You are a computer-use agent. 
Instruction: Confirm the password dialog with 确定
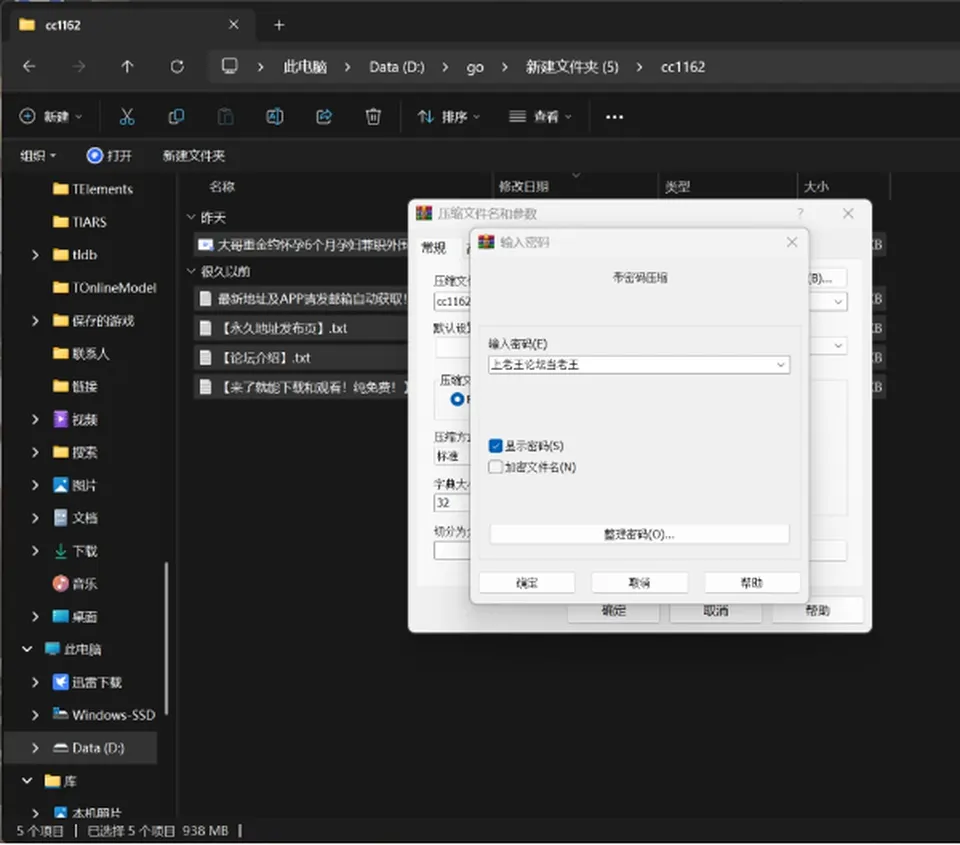tap(527, 583)
